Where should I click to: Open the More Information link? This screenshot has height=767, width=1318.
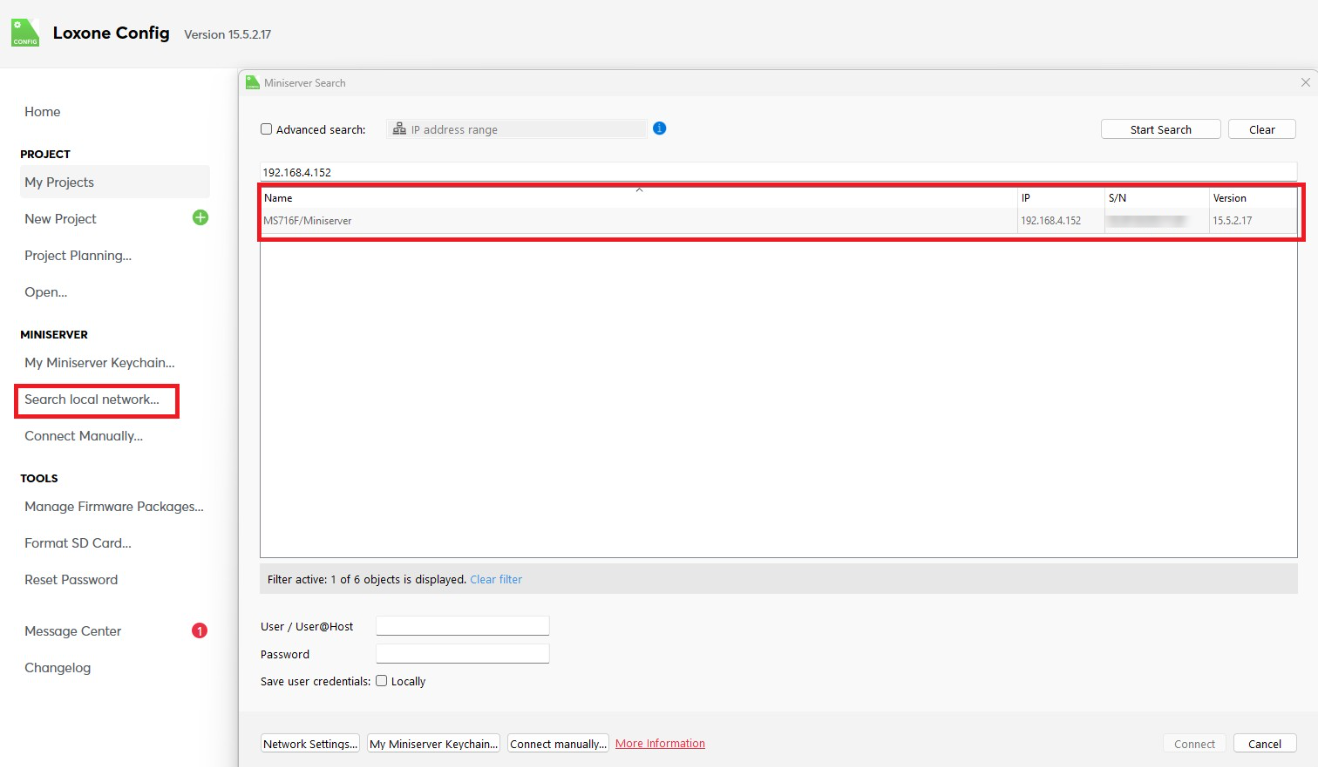click(660, 743)
